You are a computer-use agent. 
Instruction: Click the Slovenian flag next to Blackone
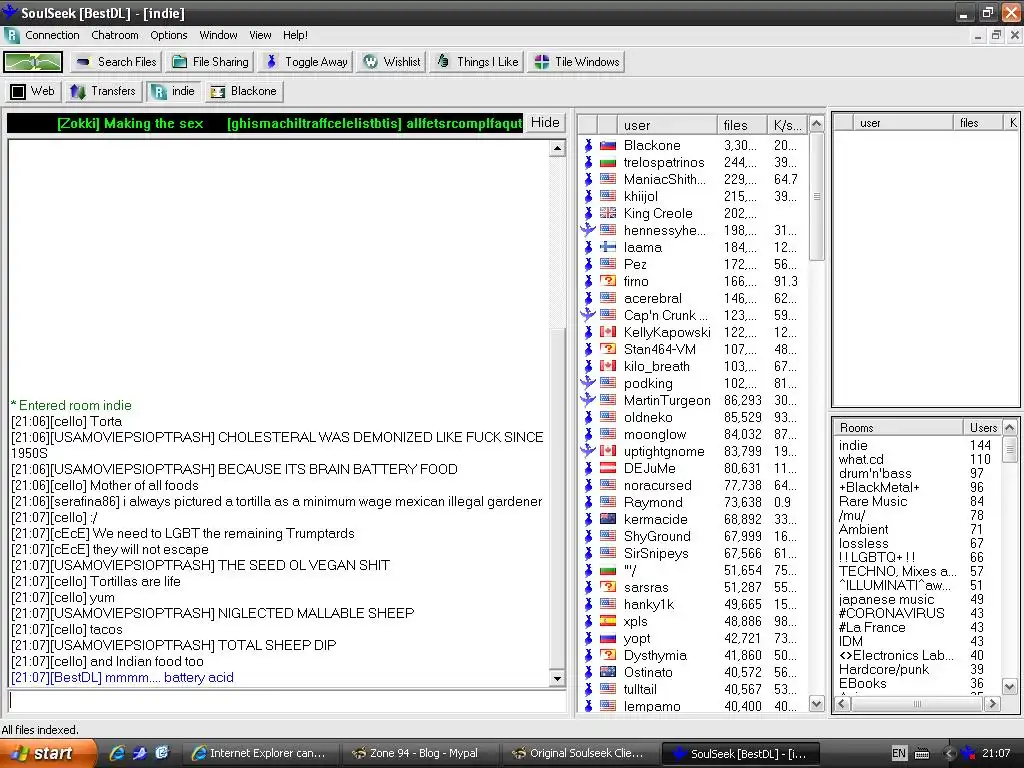click(608, 146)
